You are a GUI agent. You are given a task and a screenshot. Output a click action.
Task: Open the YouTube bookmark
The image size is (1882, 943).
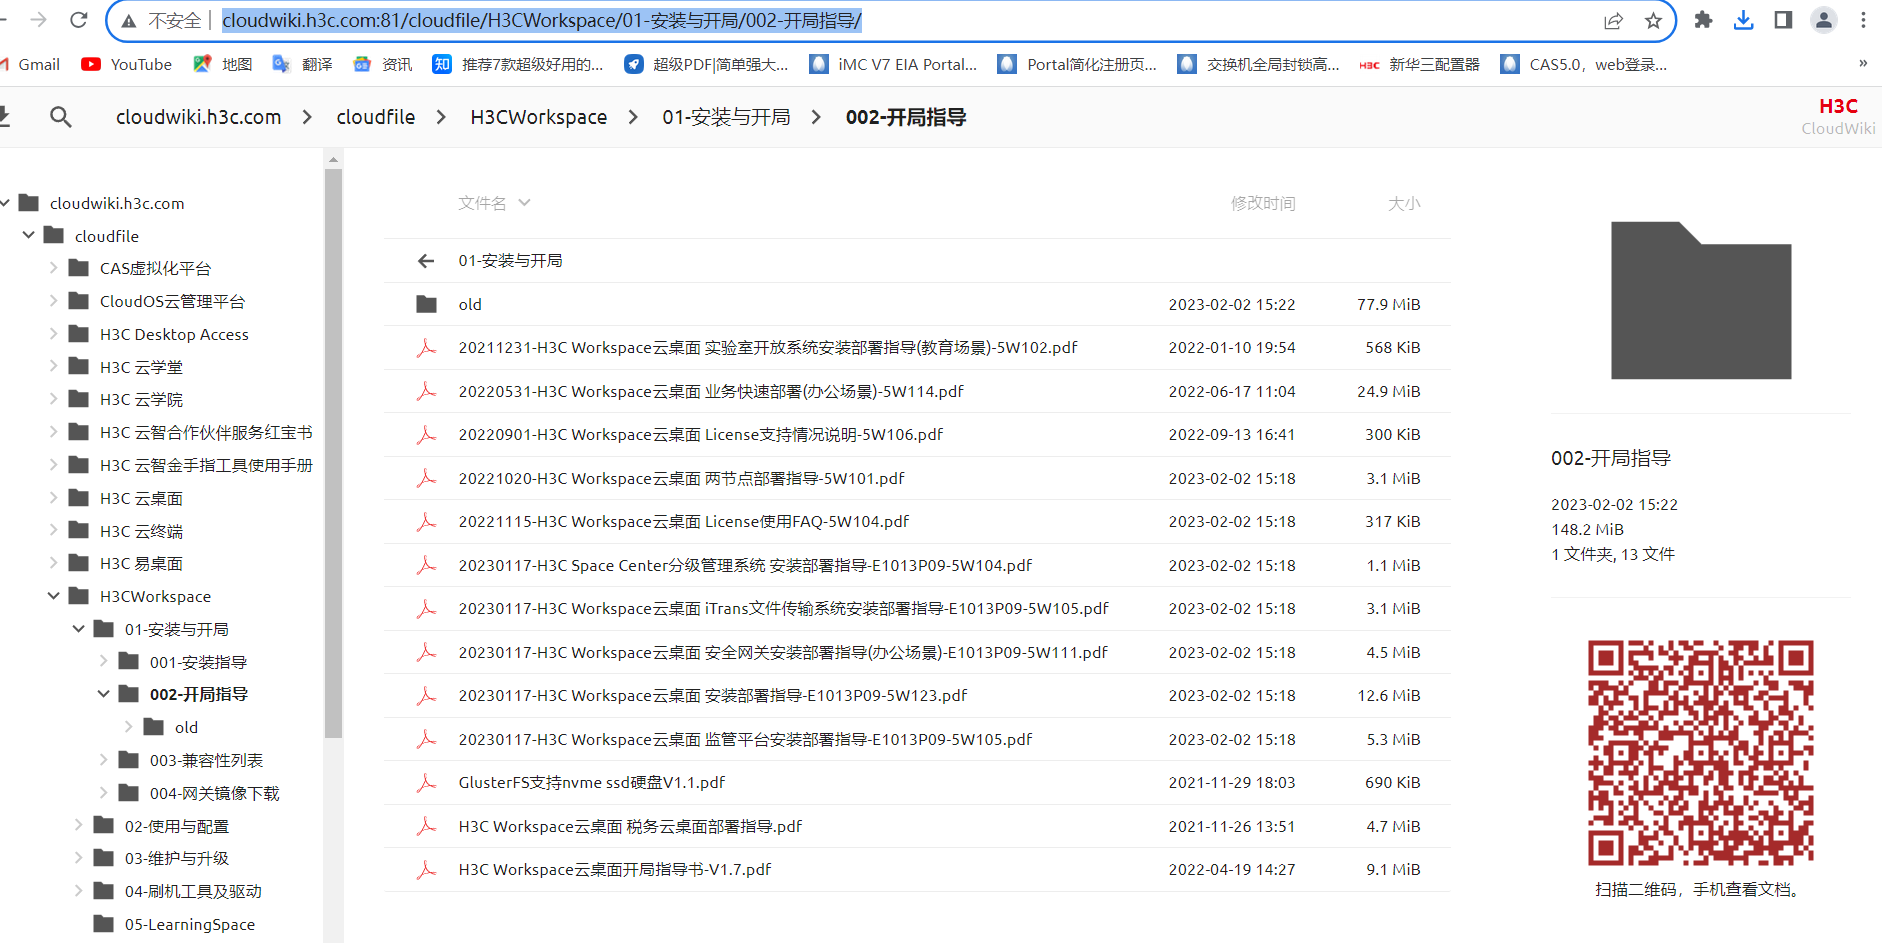click(126, 64)
